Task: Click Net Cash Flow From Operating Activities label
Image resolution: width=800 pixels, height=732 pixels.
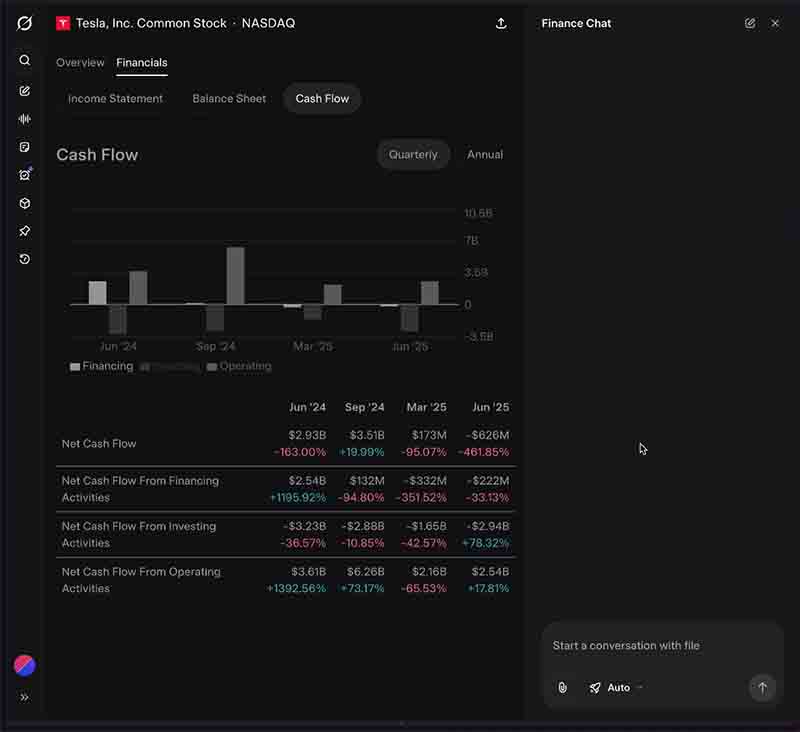Action: [x=141, y=580]
